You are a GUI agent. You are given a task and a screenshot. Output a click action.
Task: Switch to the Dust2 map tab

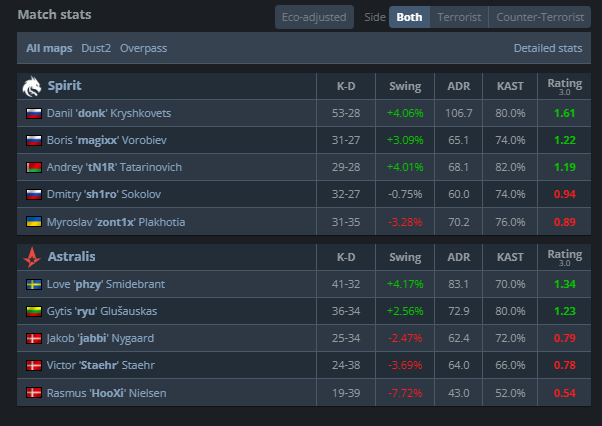tap(96, 48)
